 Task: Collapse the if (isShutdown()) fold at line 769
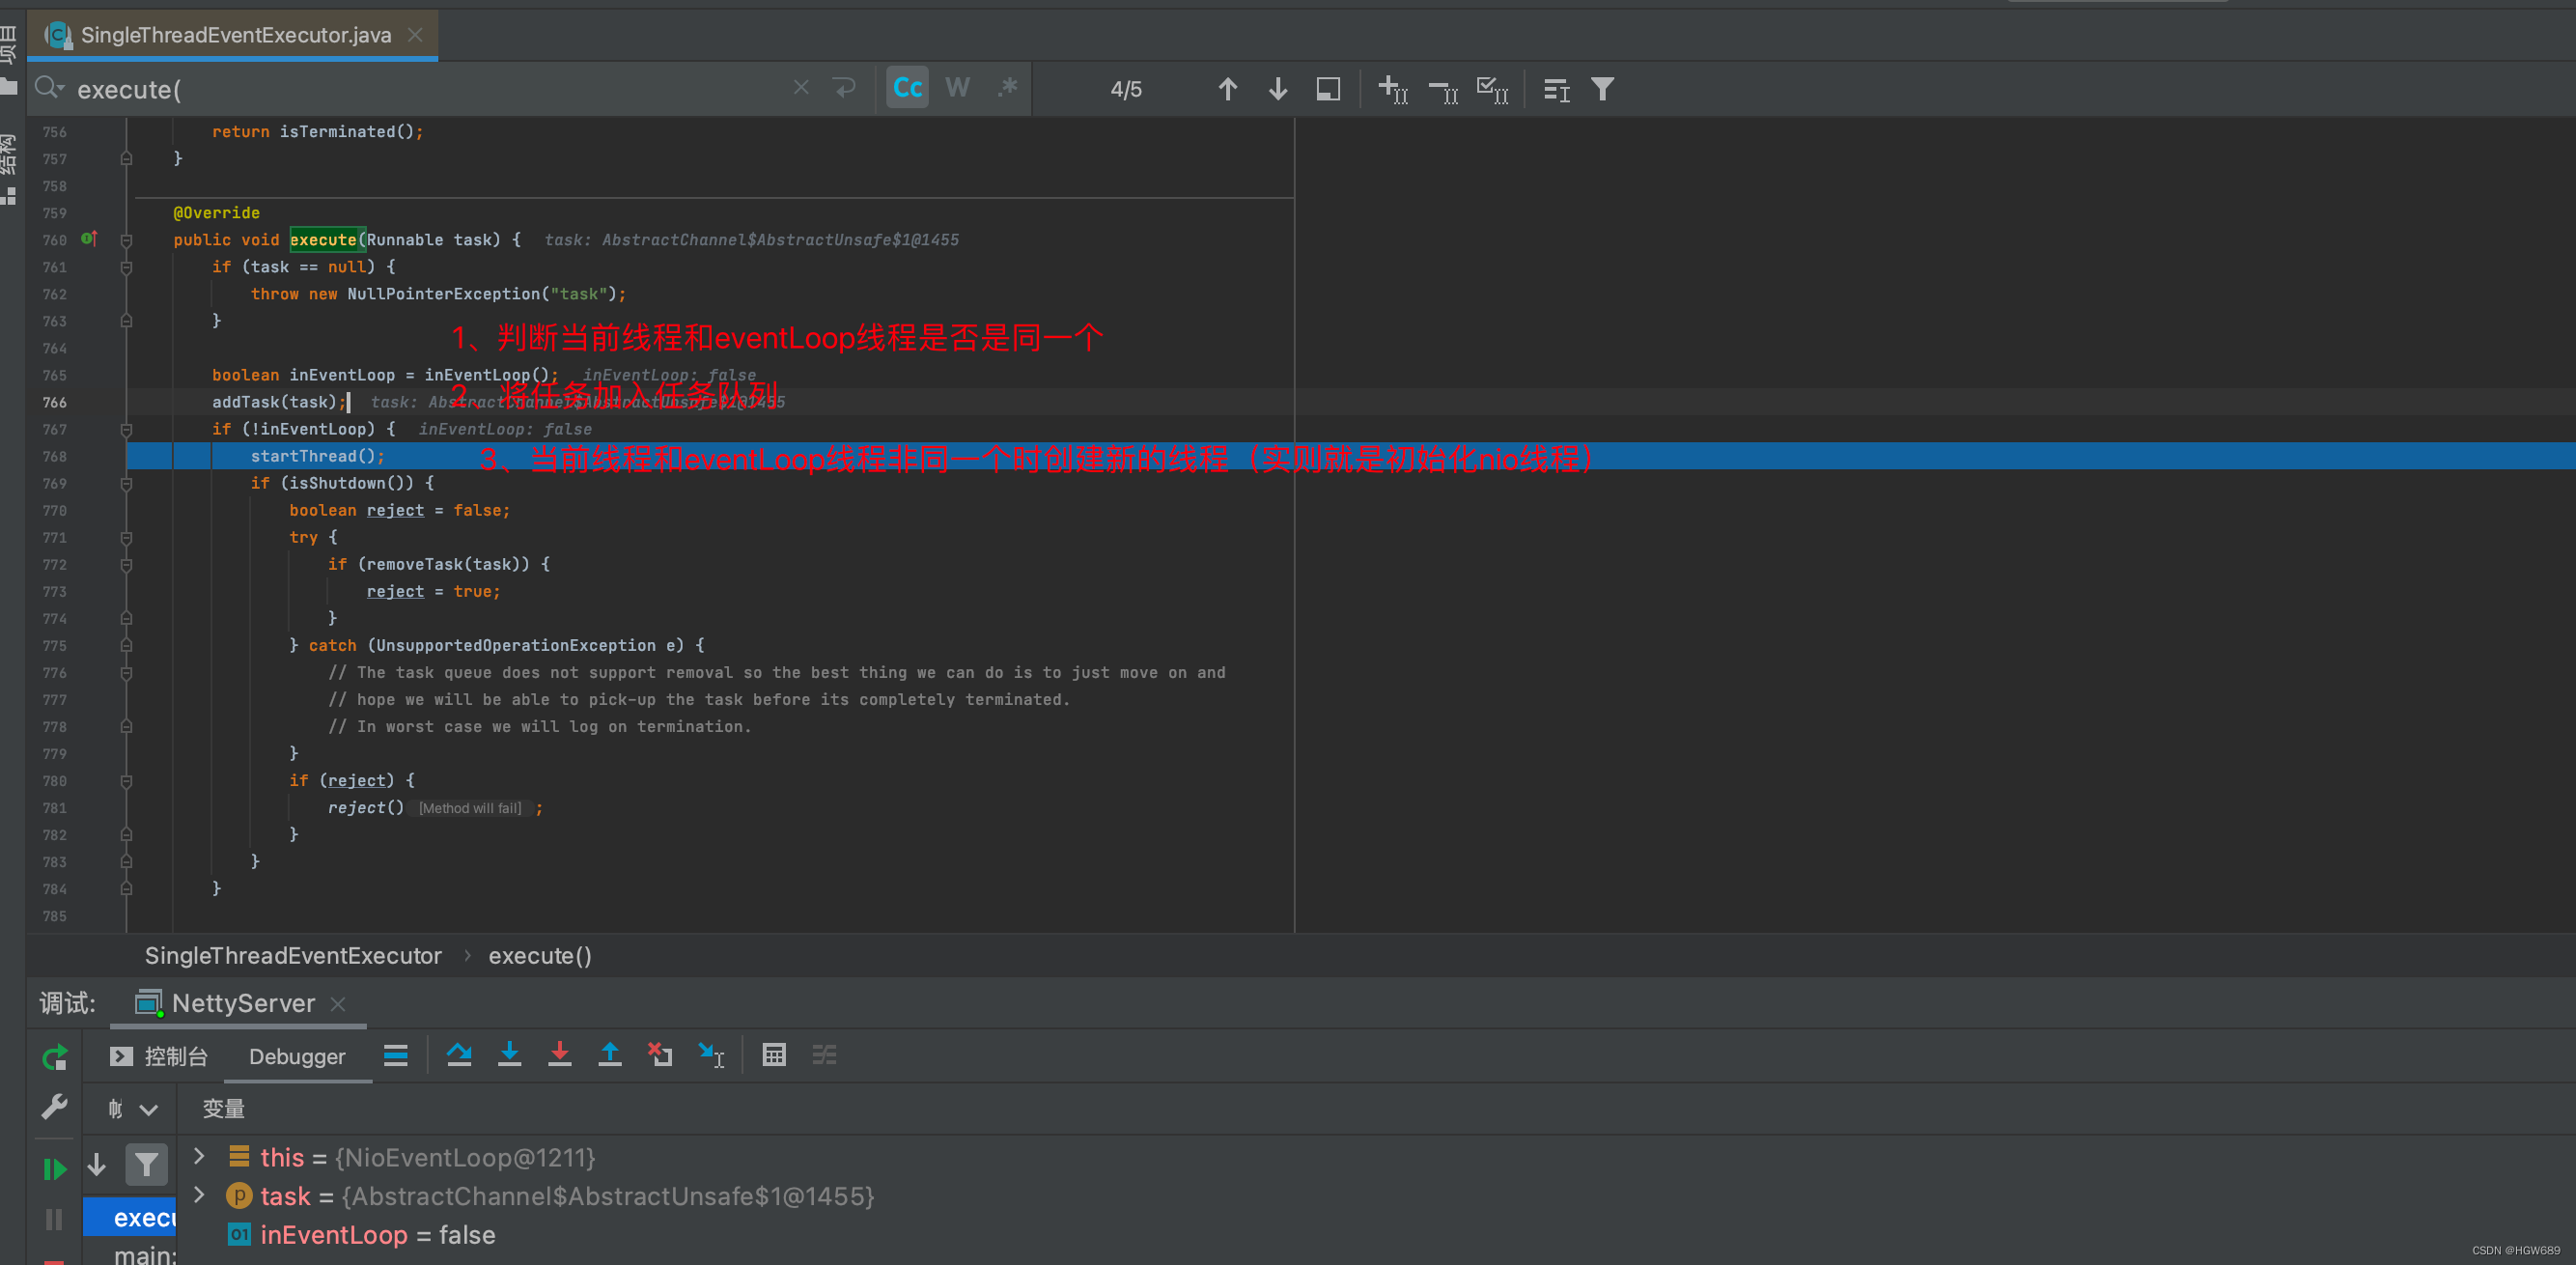pyautogui.click(x=126, y=483)
